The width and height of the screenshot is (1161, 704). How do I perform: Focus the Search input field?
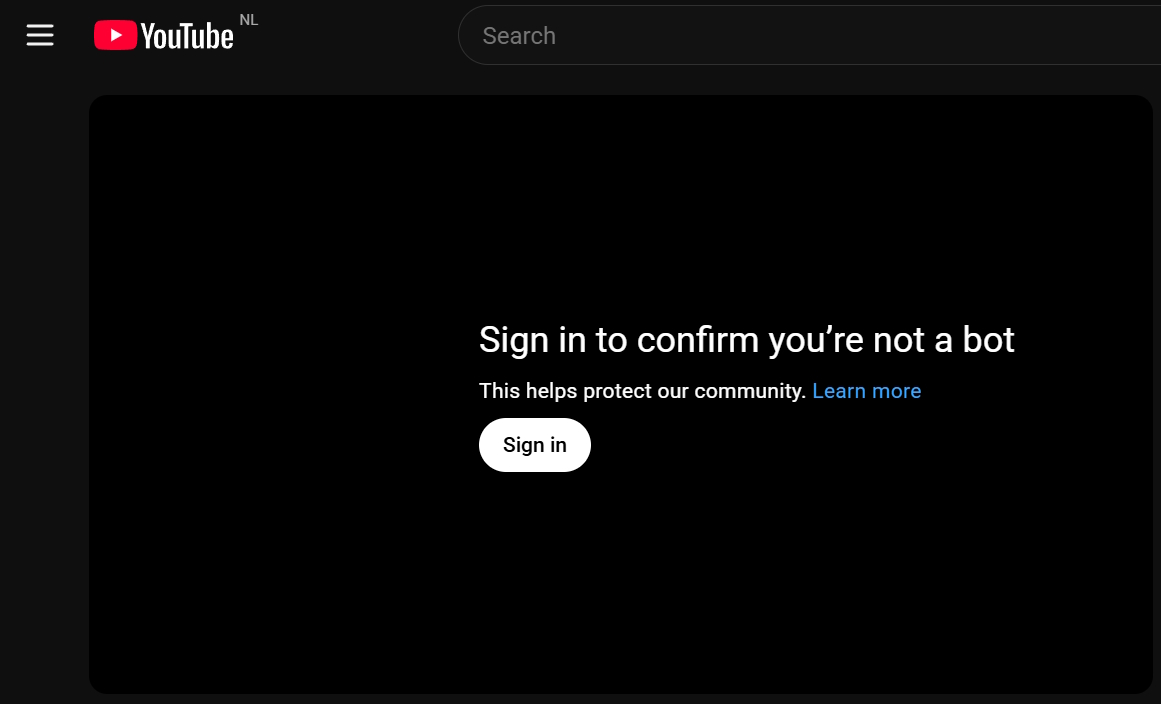tap(810, 35)
